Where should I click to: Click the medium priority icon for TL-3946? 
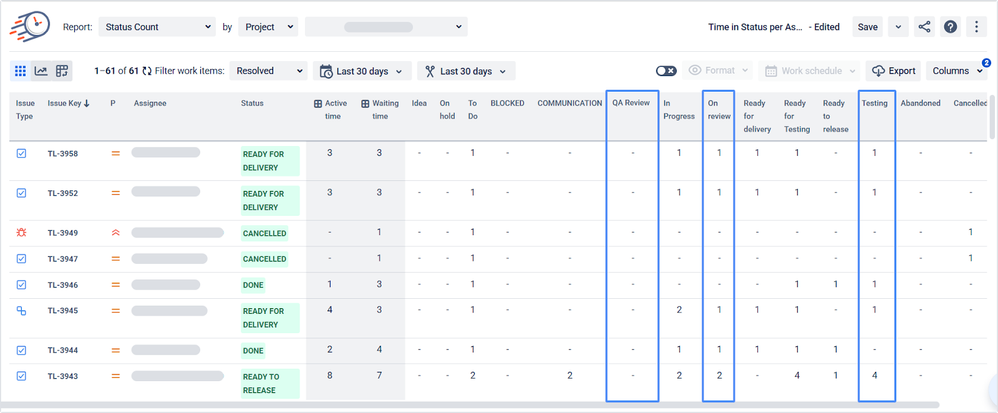(x=115, y=284)
